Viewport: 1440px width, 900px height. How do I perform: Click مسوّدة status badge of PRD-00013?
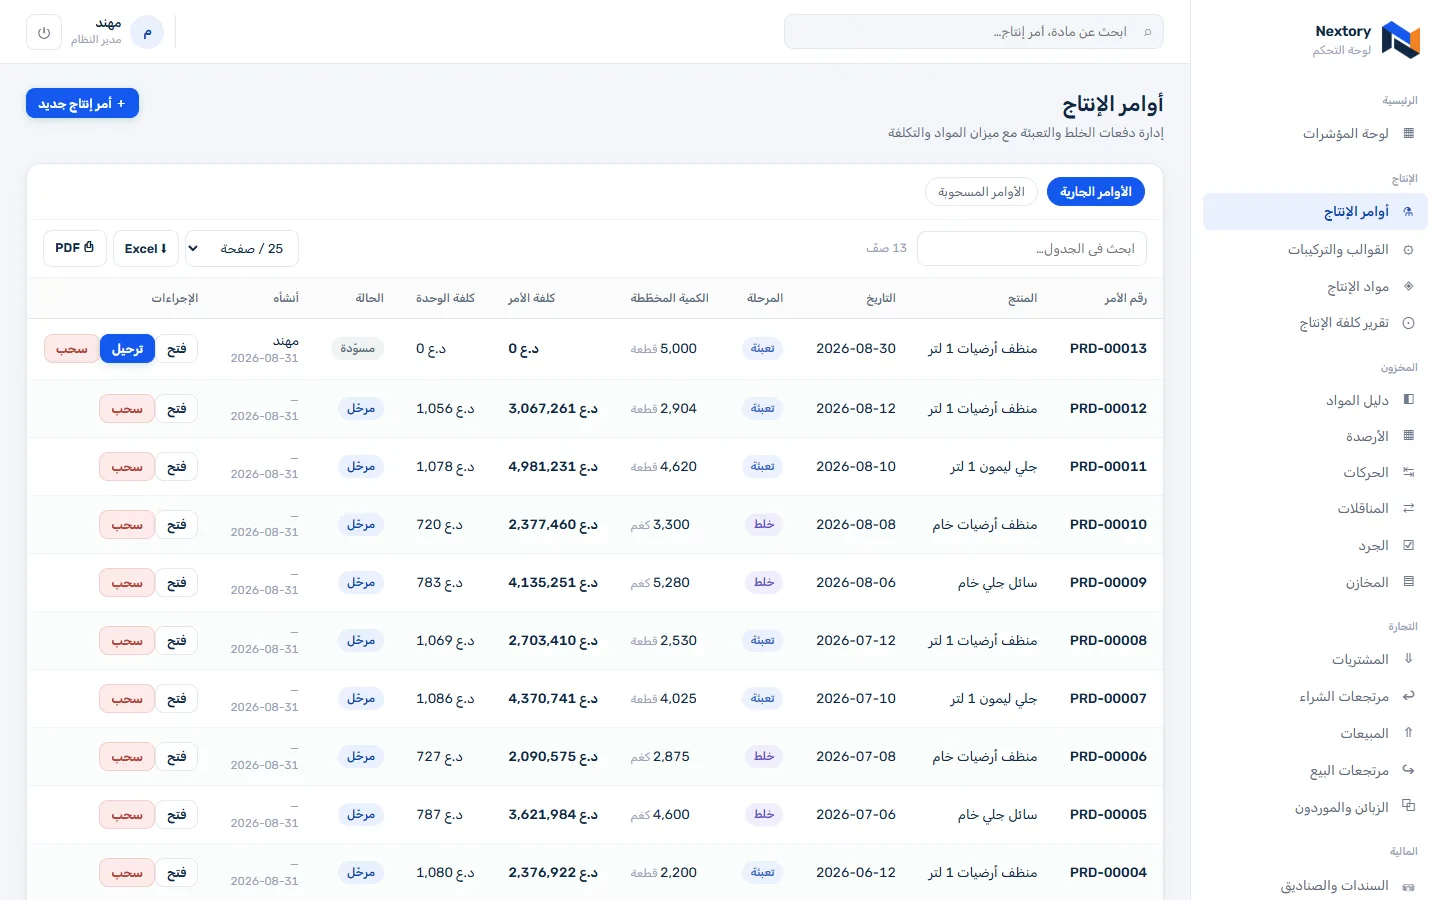coord(357,349)
